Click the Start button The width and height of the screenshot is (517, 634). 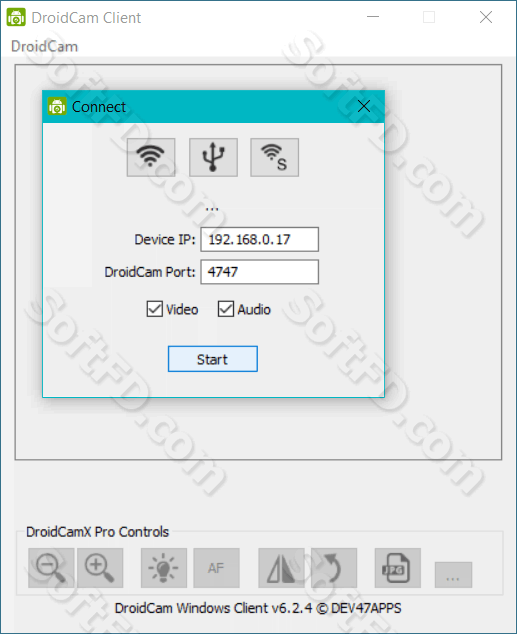pyautogui.click(x=213, y=359)
